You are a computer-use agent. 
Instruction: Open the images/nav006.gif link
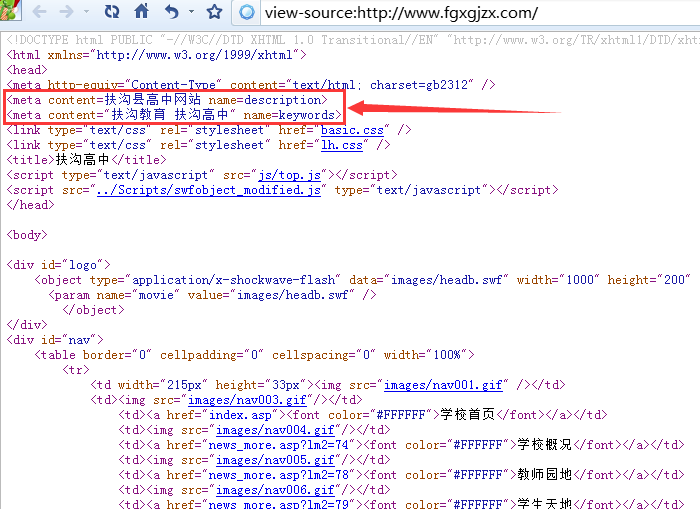(x=275, y=490)
